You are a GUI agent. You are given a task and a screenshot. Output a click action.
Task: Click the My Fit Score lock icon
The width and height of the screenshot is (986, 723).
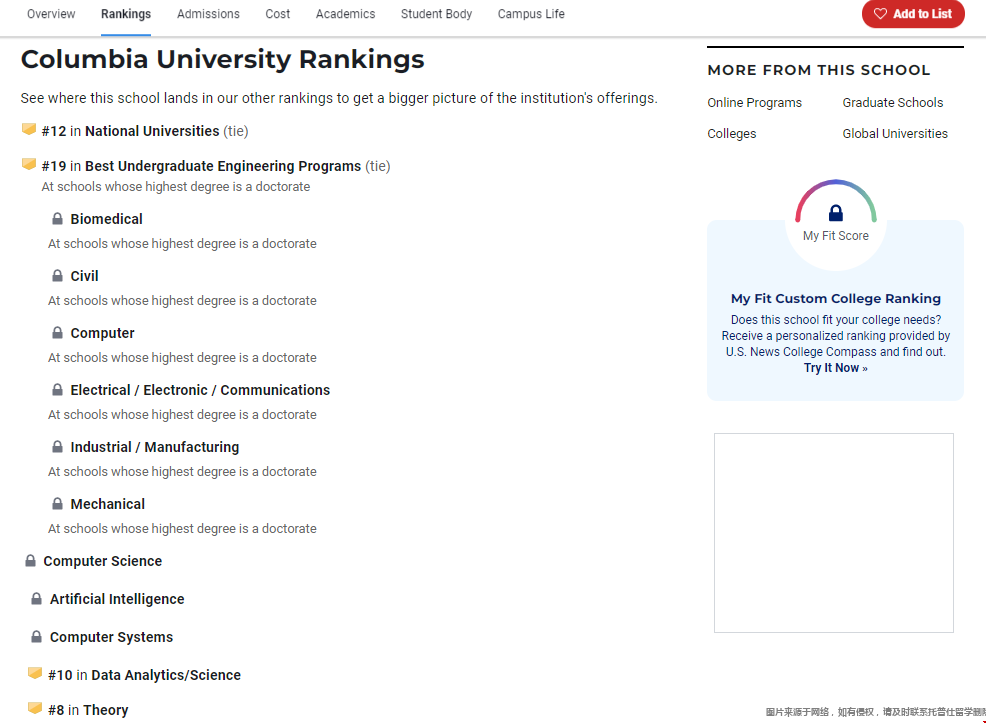[836, 213]
